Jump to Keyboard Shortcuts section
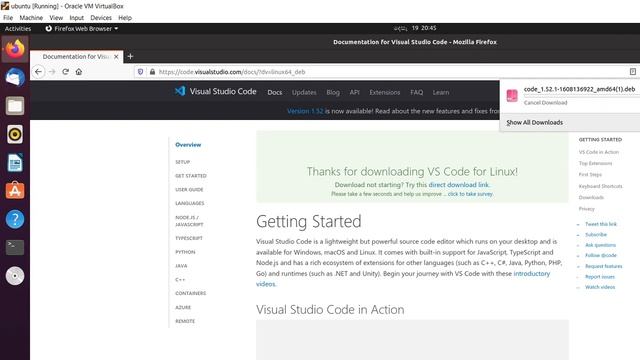The image size is (640, 360). (x=600, y=186)
